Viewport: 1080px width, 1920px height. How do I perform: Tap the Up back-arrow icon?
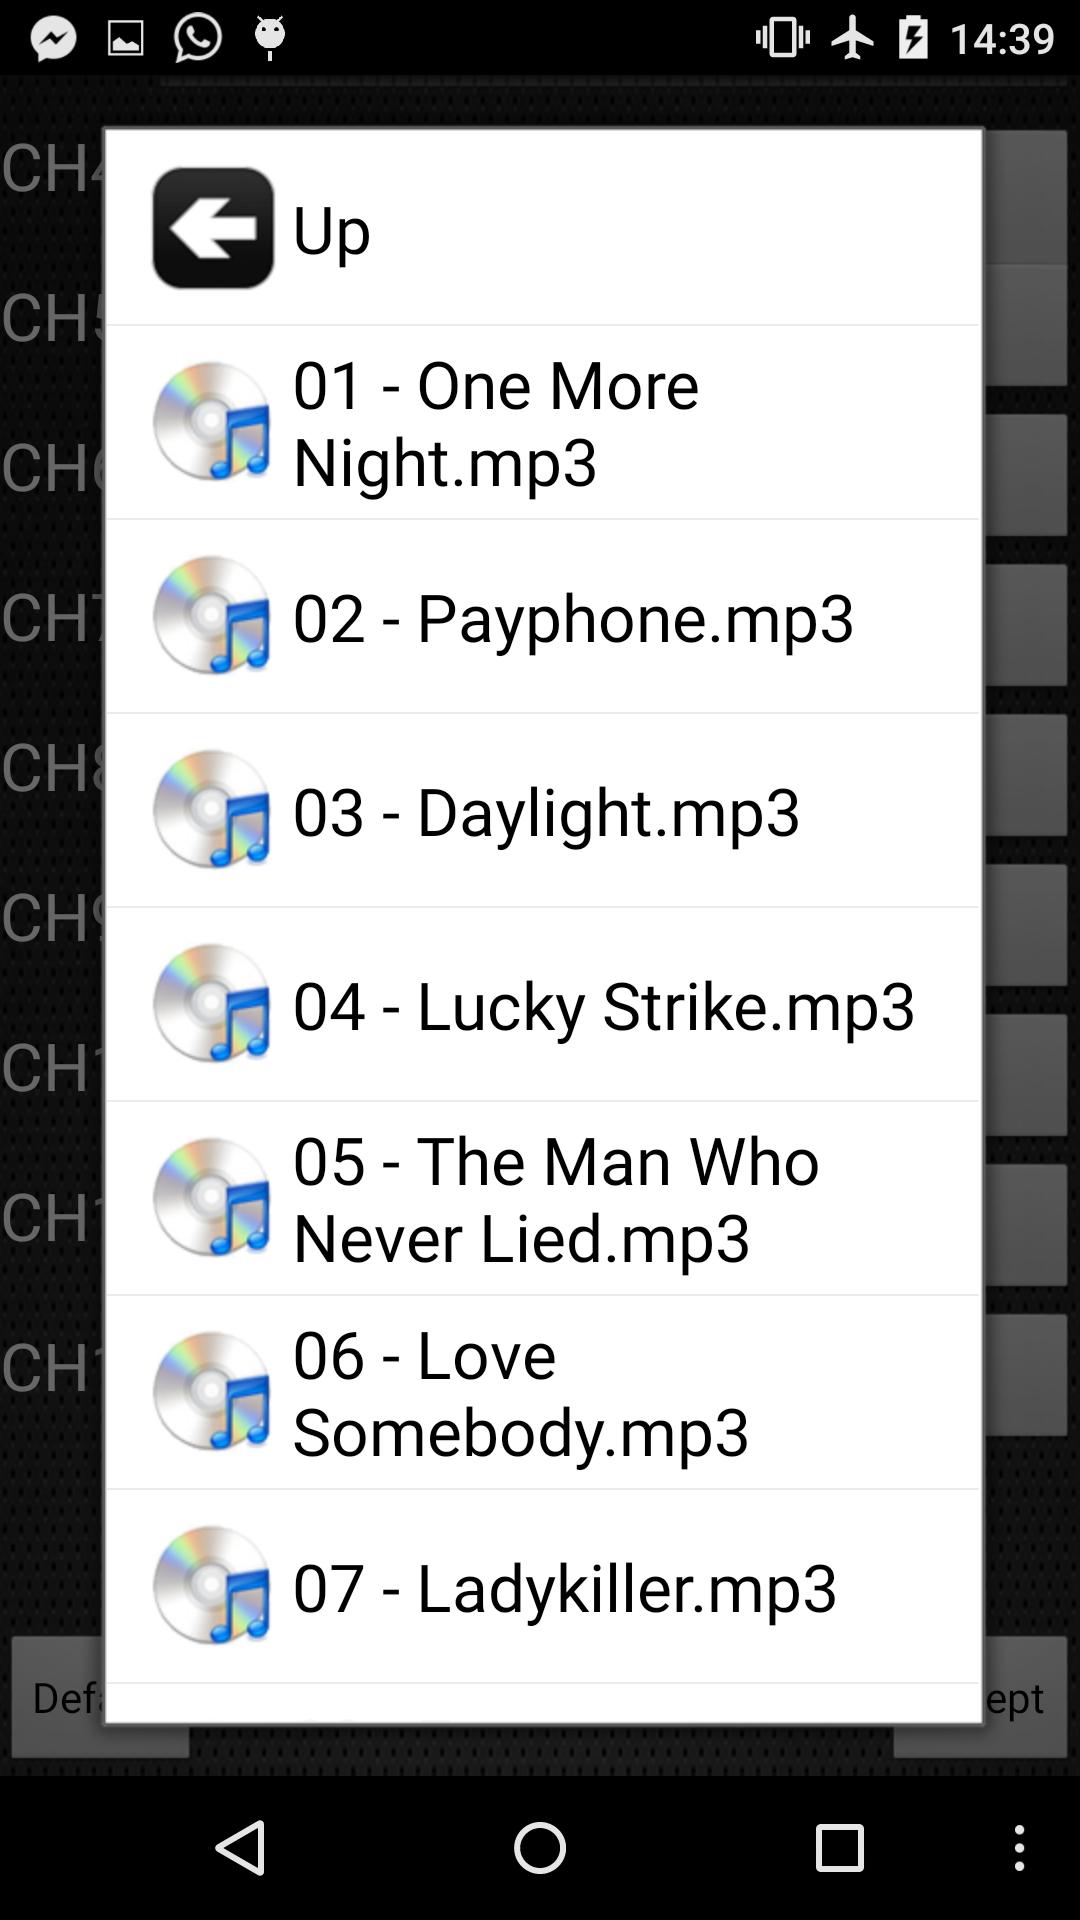pos(213,228)
